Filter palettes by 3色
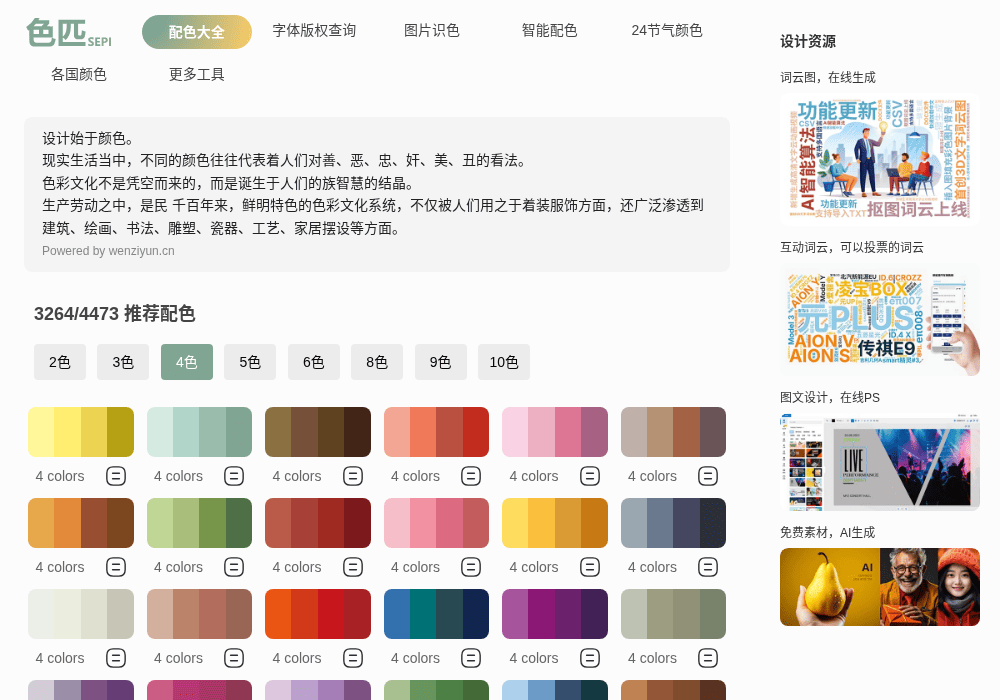This screenshot has height=700, width=1000. click(x=122, y=362)
